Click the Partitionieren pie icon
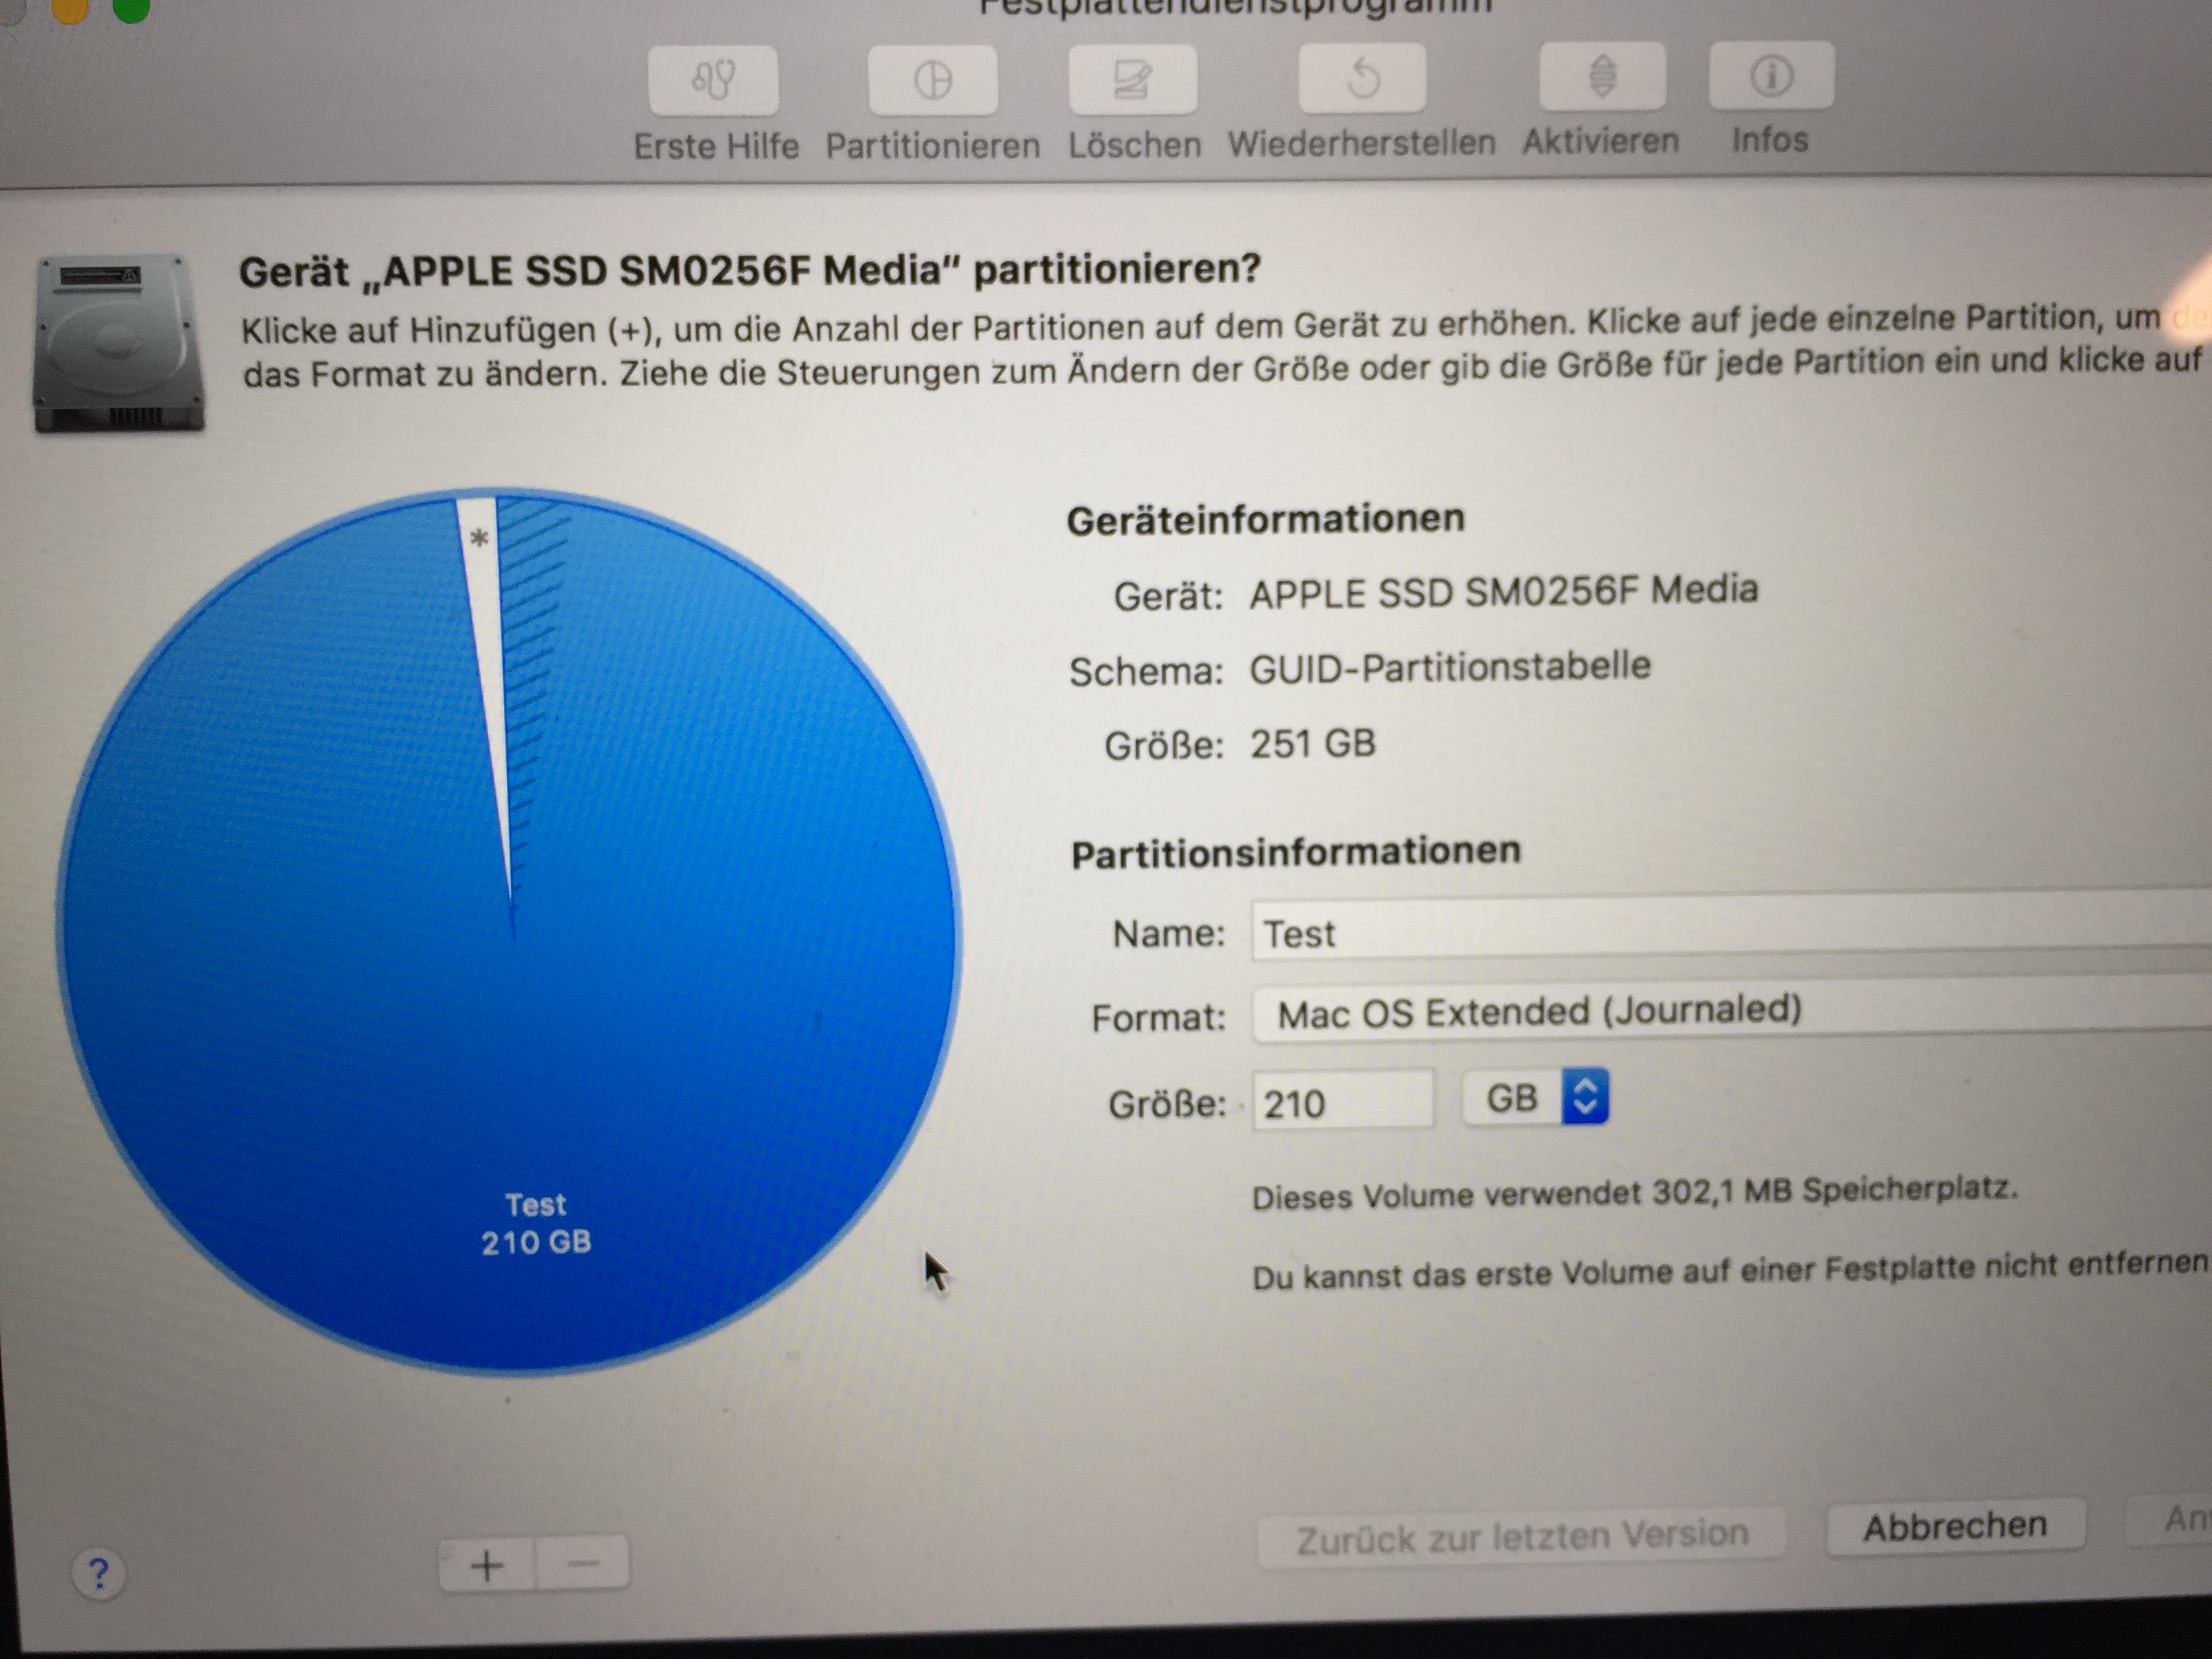The image size is (2212, 1659). [932, 80]
